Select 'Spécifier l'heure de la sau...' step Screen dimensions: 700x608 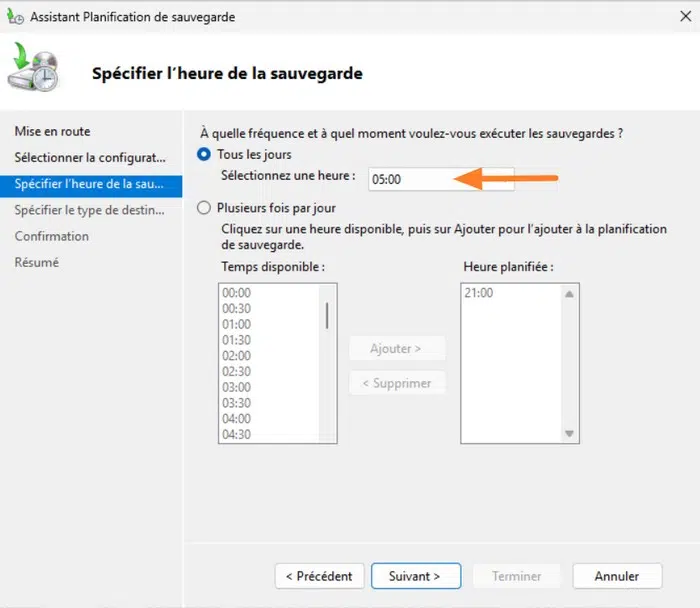pyautogui.click(x=91, y=185)
